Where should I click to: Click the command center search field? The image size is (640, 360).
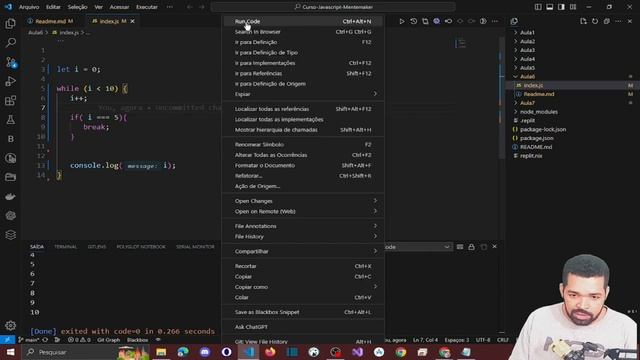(333, 7)
